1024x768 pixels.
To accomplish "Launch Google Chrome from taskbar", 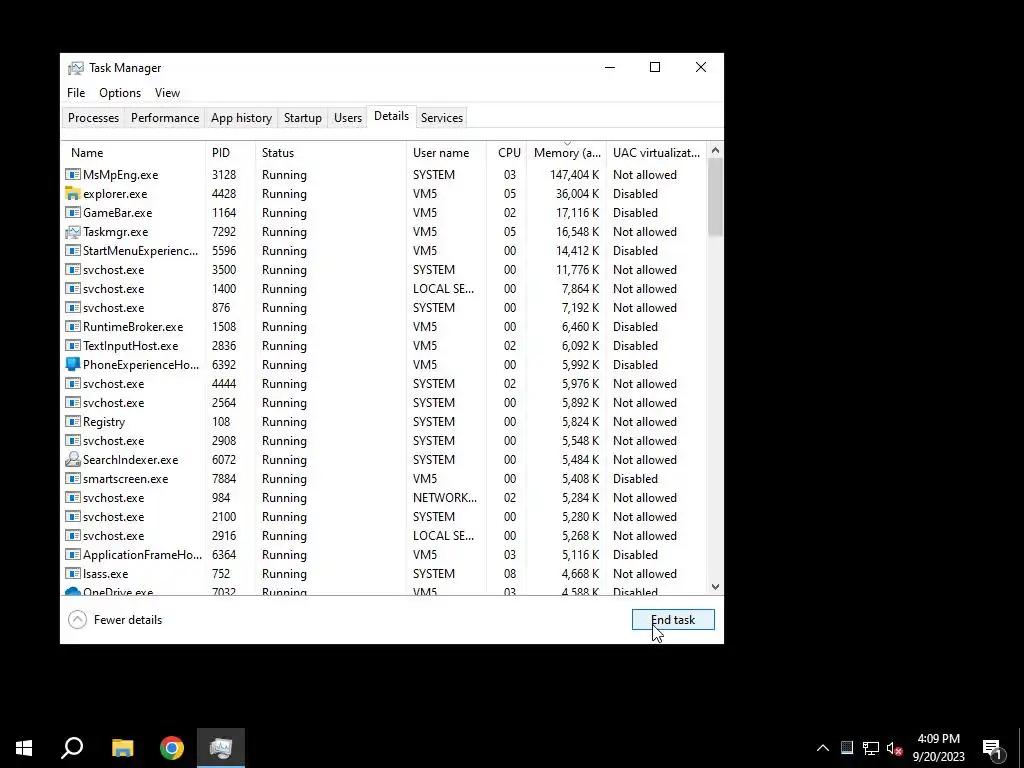I will (x=172, y=748).
